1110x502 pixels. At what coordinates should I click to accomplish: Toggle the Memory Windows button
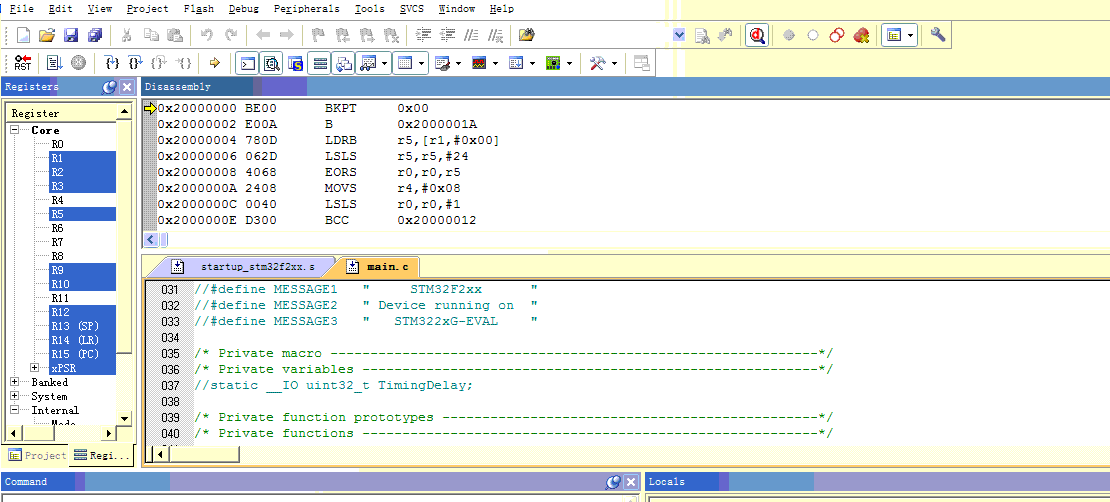(405, 63)
